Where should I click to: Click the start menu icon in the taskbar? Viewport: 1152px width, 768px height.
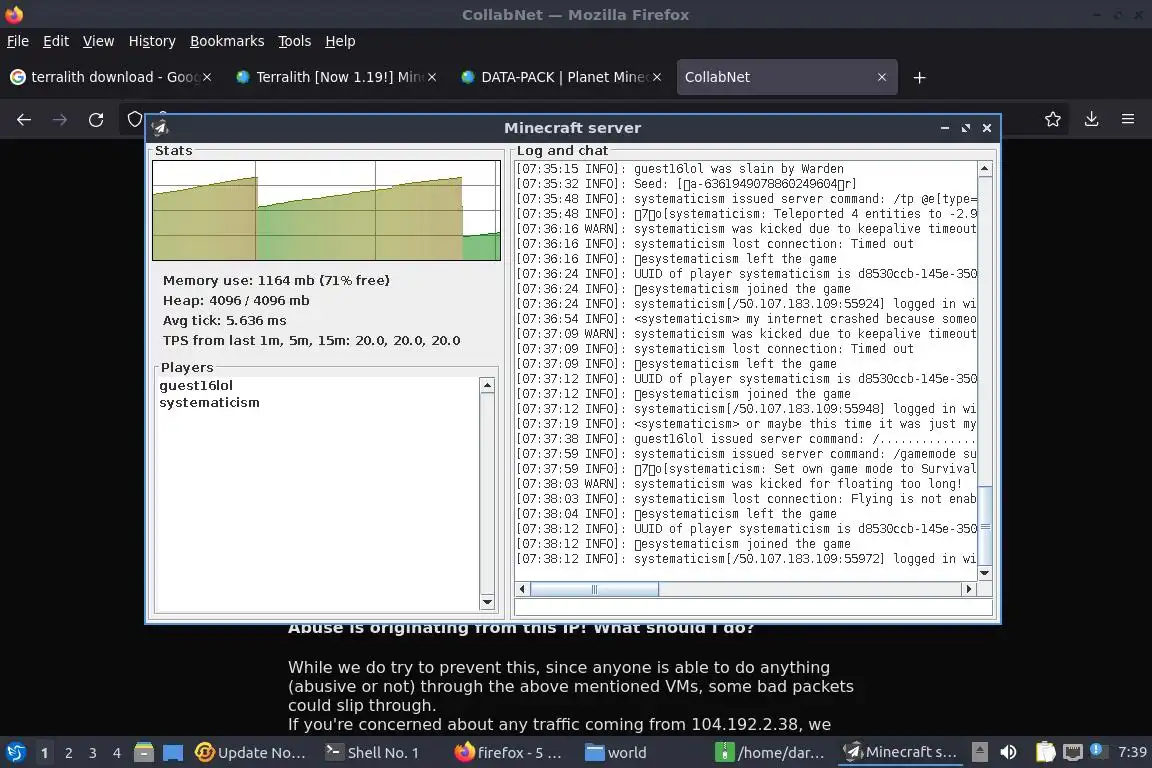(15, 753)
